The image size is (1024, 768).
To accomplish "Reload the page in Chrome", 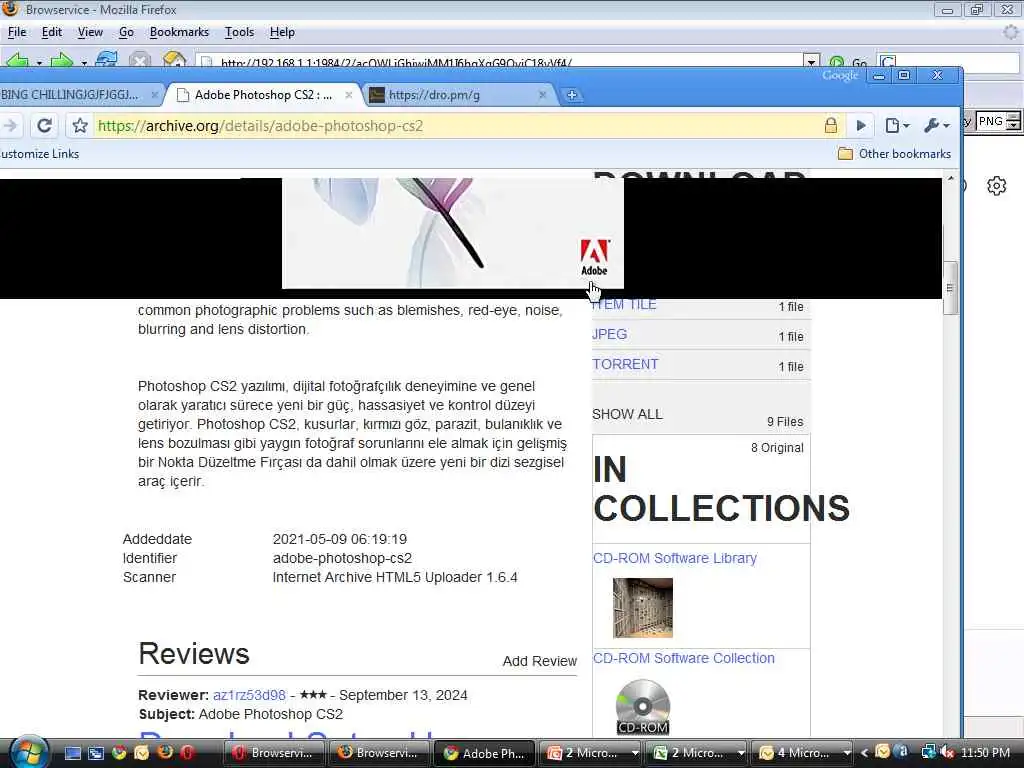I will pyautogui.click(x=44, y=125).
